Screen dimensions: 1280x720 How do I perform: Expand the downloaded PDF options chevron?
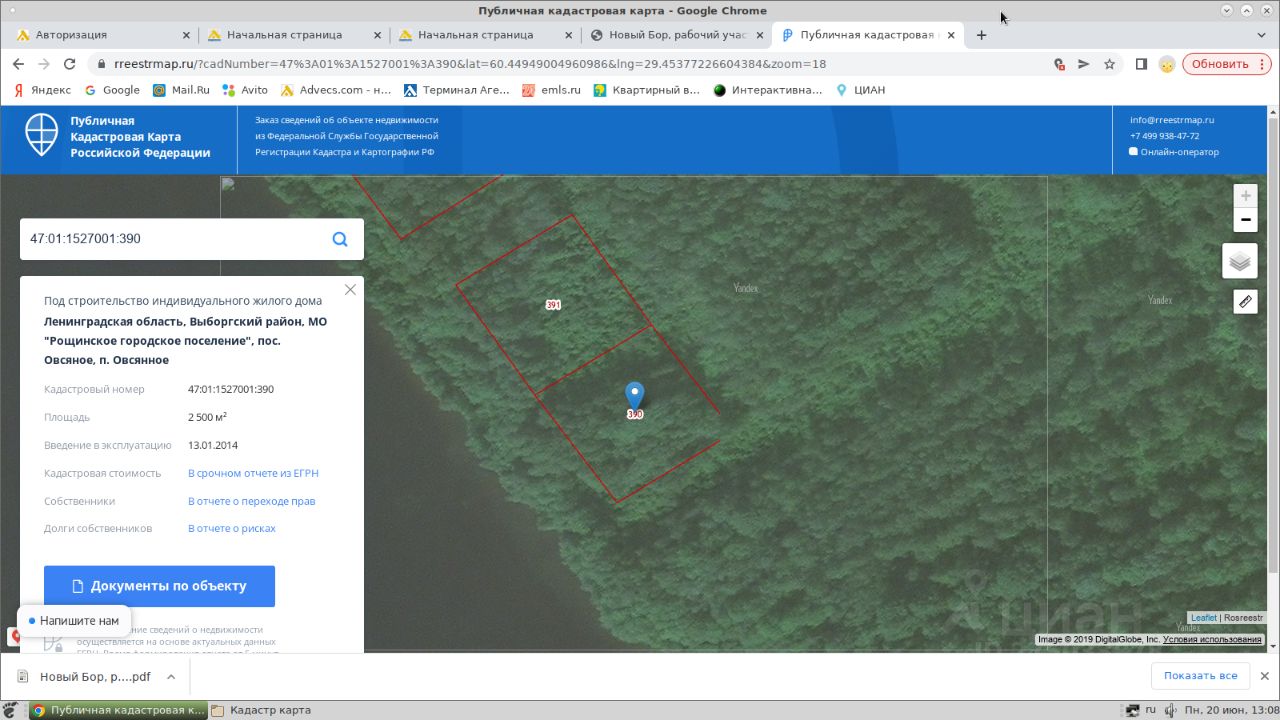[x=171, y=677]
